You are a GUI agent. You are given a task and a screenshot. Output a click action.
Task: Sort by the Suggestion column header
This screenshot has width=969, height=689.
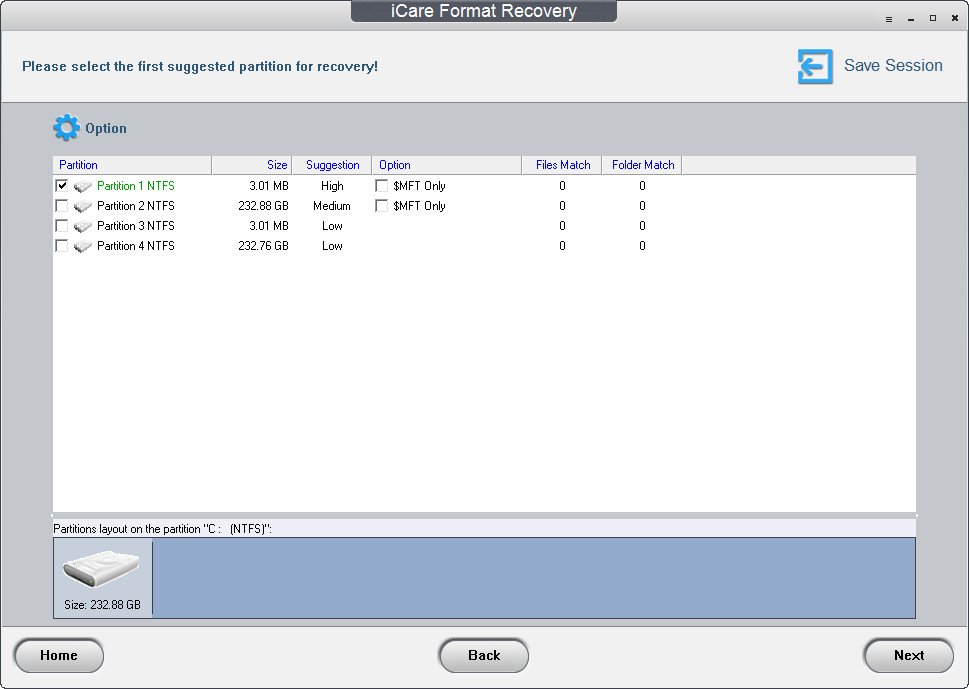click(x=332, y=165)
